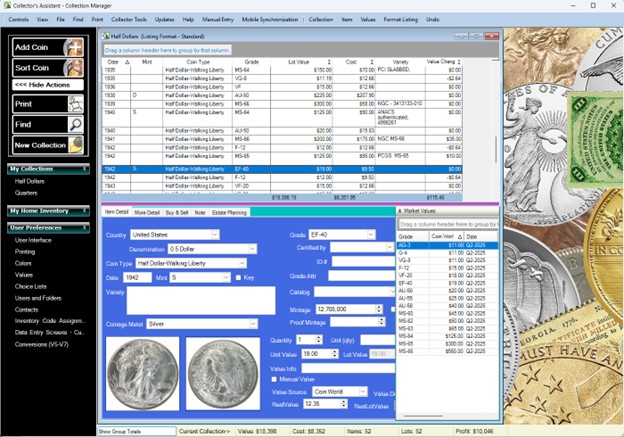Screen dimensions: 624x437
Task: Open the Quarters collection
Action: [x=26, y=193]
